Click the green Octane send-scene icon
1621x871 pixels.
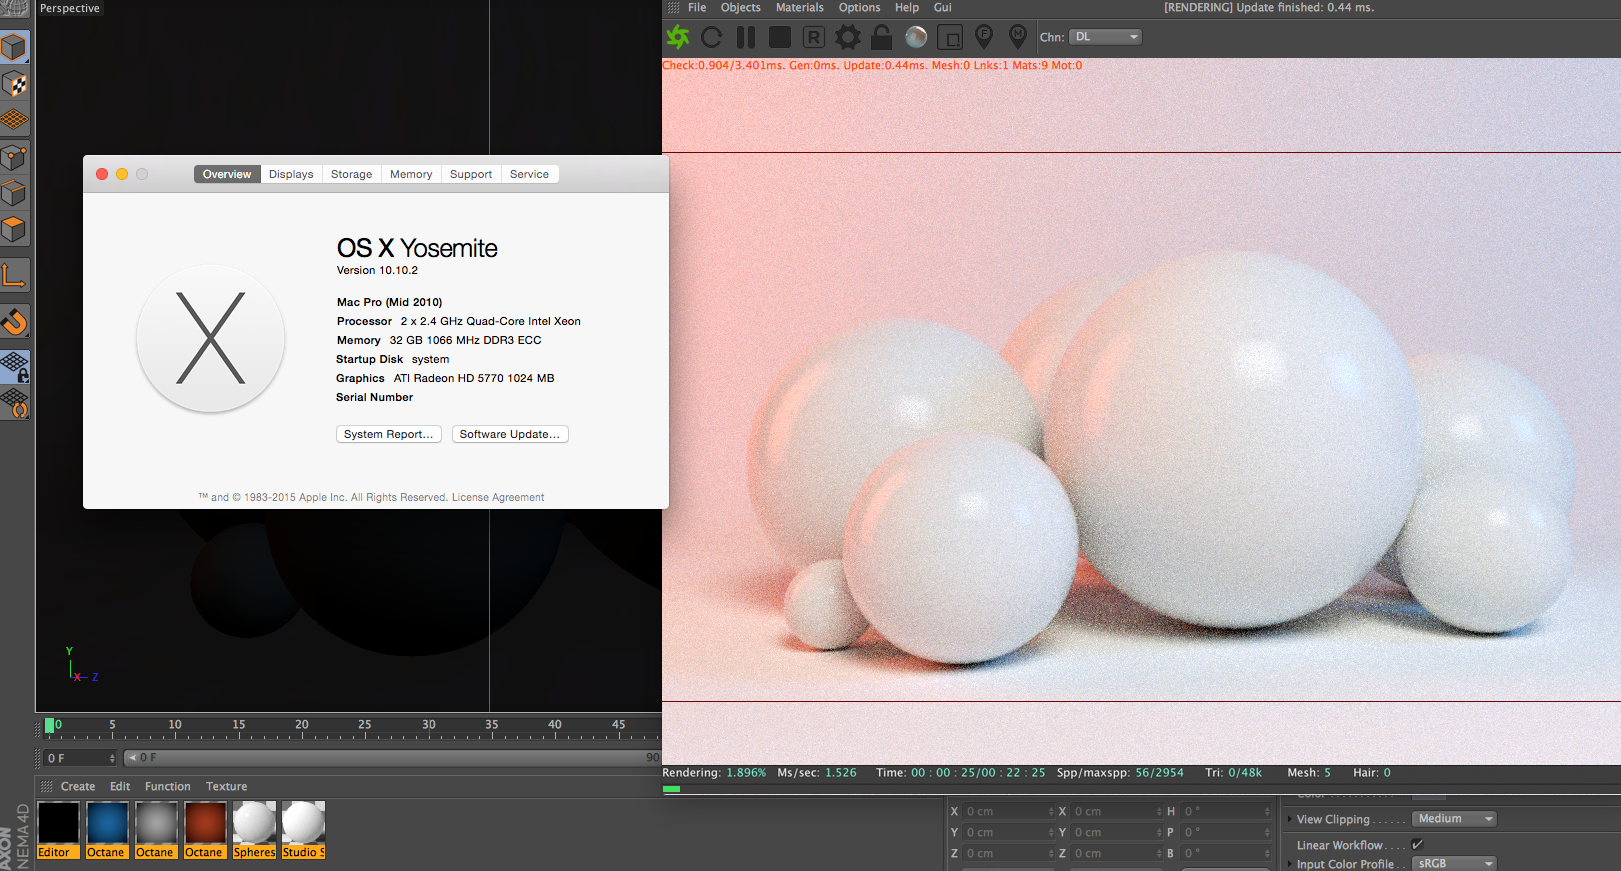point(678,38)
